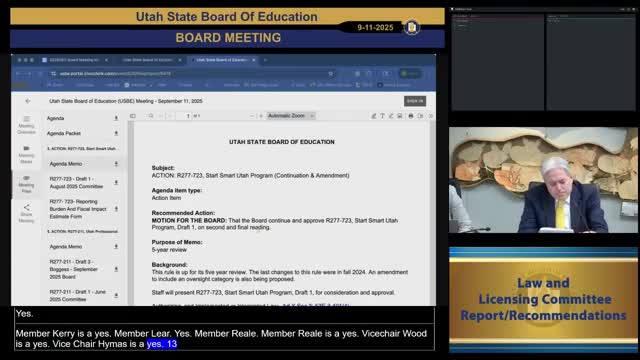Select the ACTION: R277-723 Start Smart Utah heading

(x=83, y=149)
